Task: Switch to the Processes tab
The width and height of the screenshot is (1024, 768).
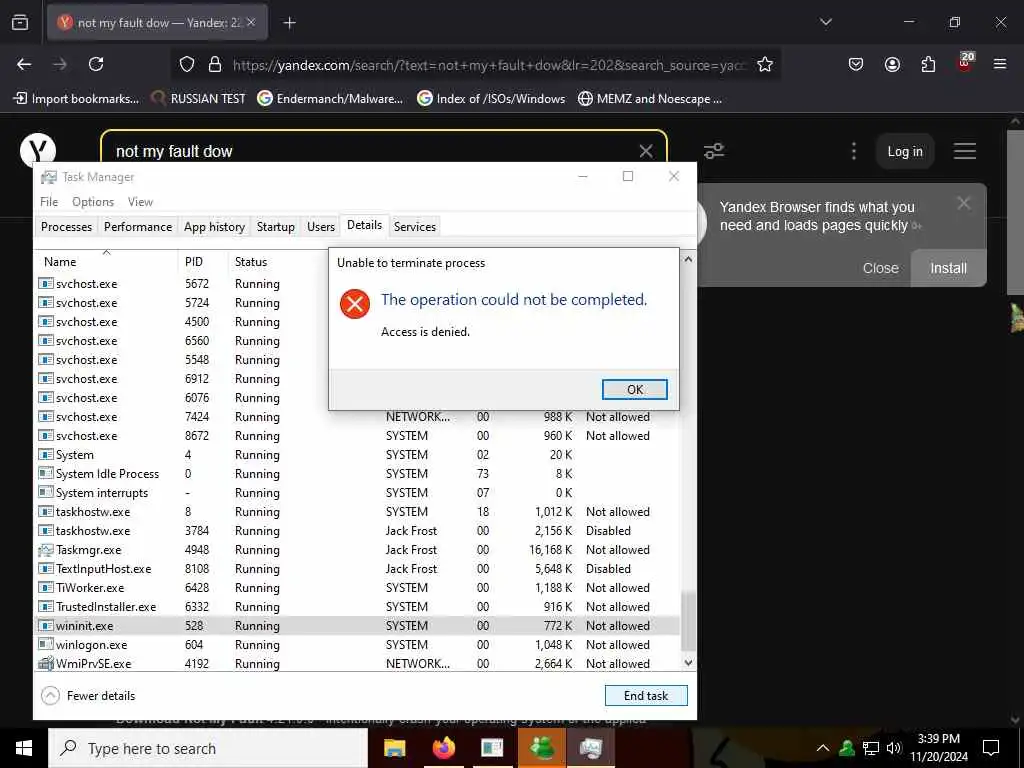Action: [66, 227]
